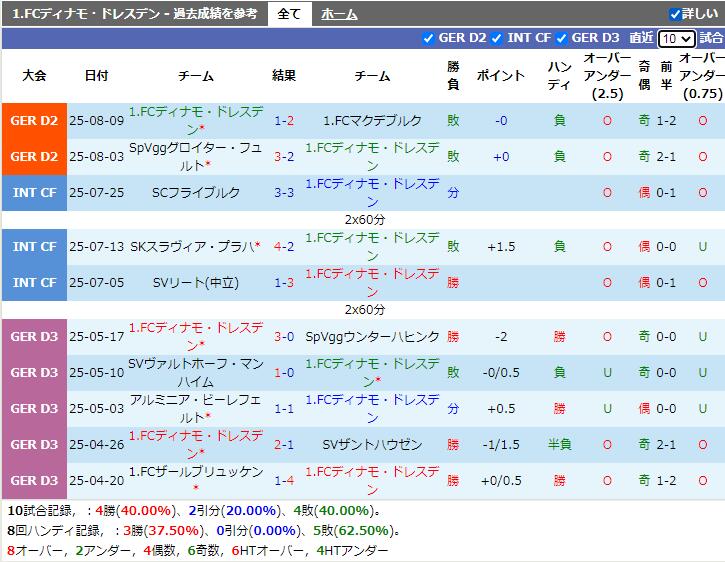
Task: Click the 10試合記録 summary line
Action: point(195,511)
